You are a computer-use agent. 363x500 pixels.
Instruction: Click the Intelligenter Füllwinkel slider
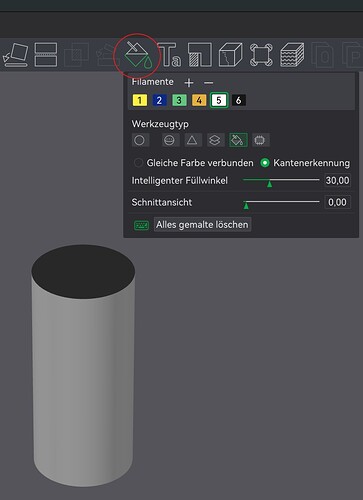coord(281,180)
